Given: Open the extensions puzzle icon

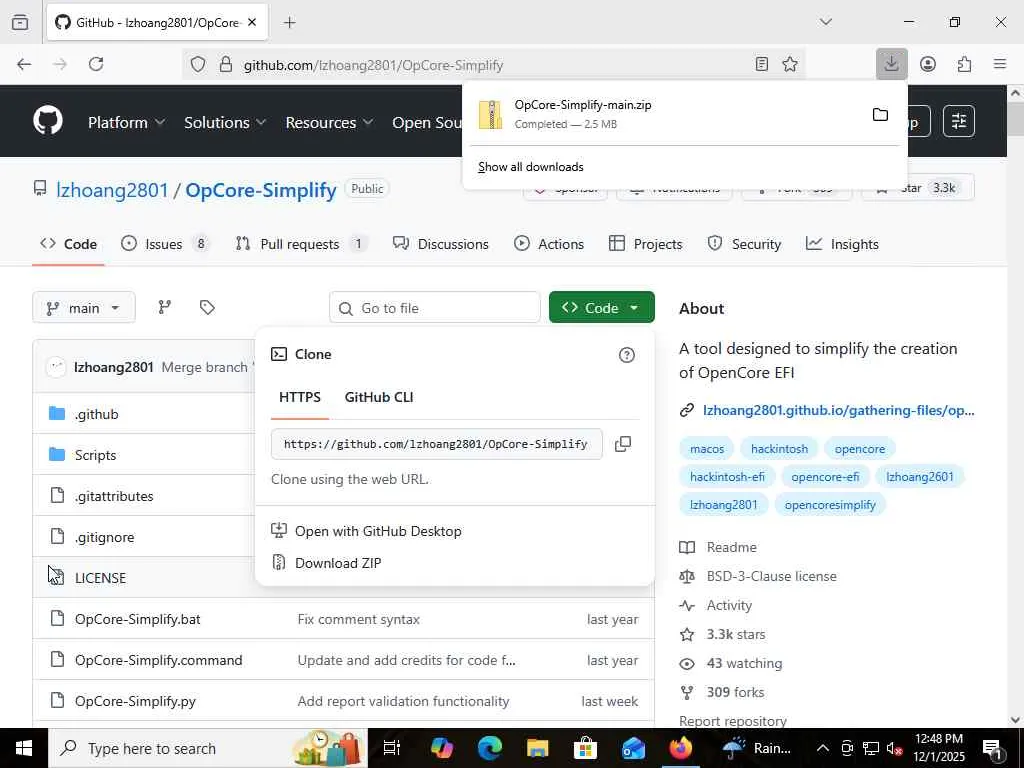Looking at the screenshot, I should [x=965, y=64].
